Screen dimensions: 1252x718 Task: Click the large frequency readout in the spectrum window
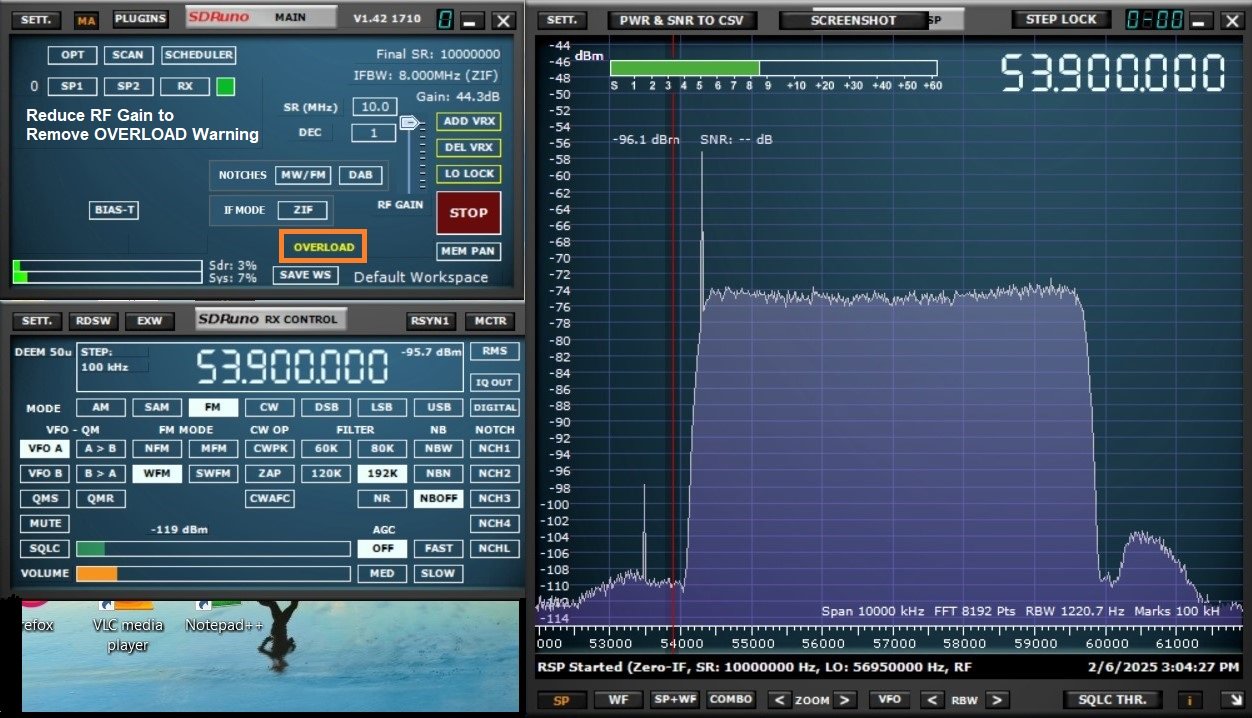(1113, 73)
